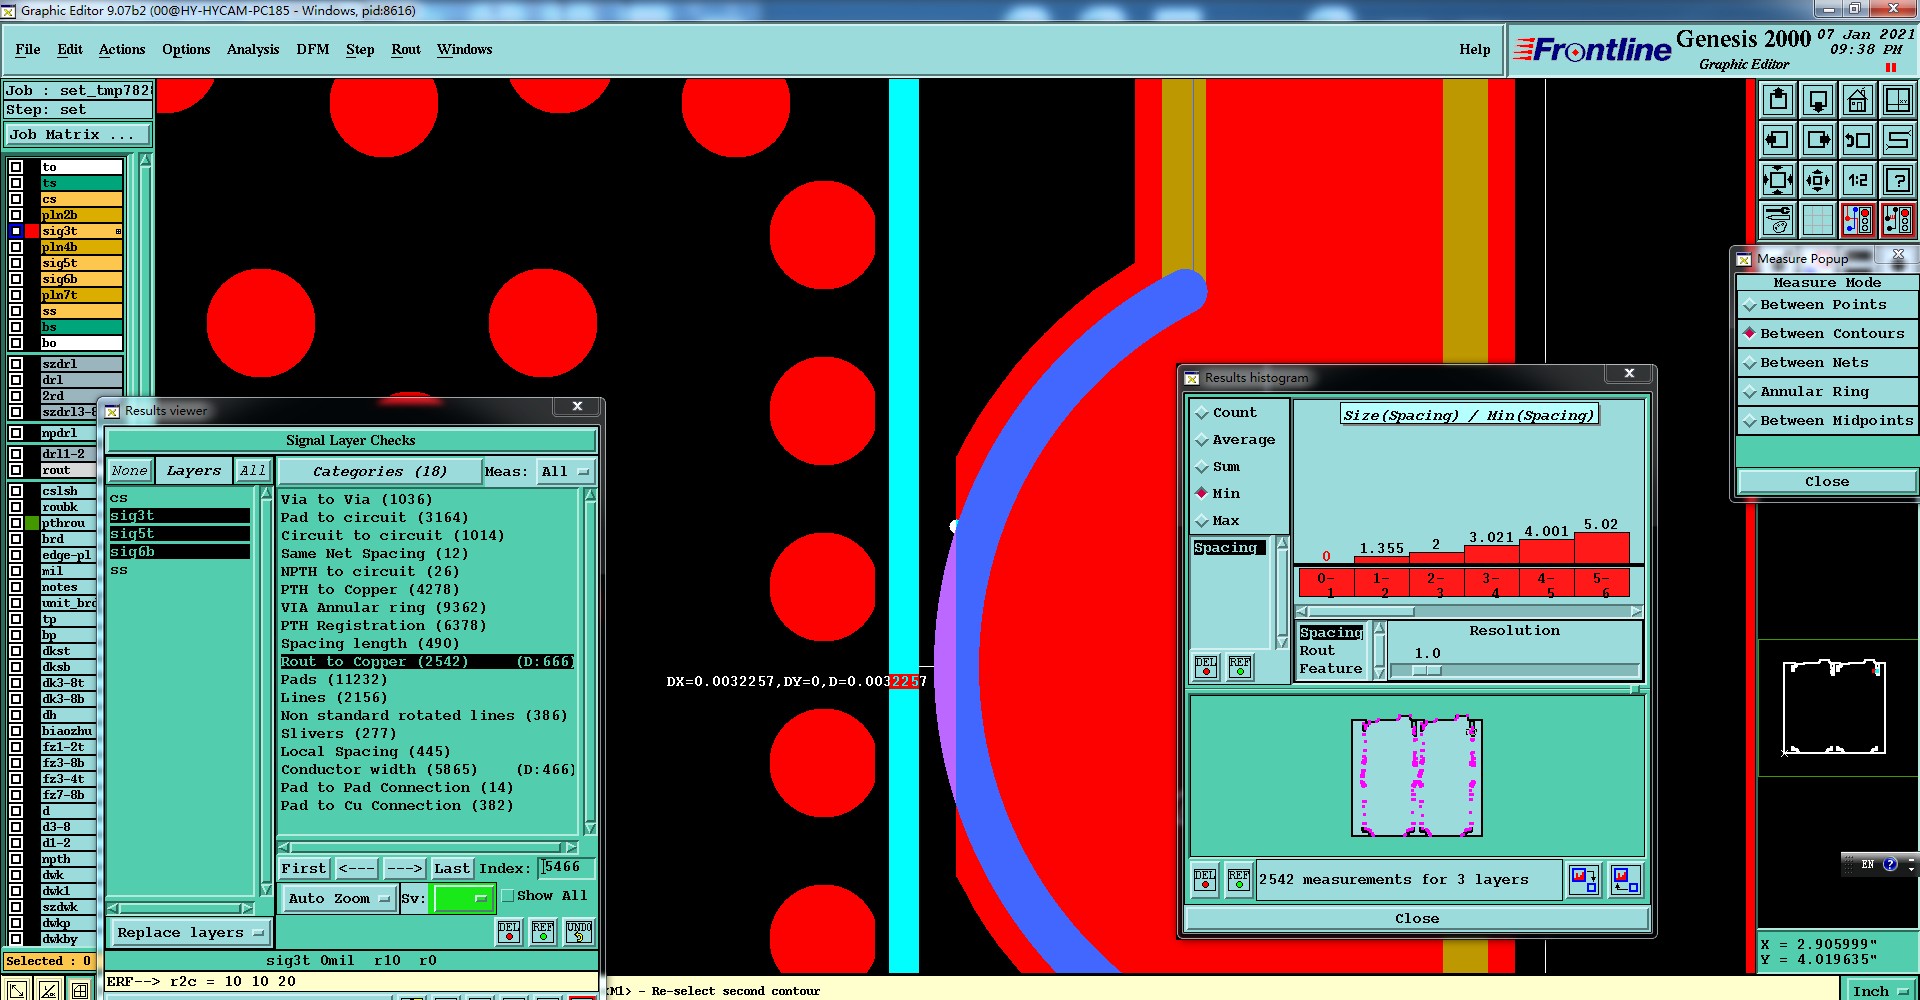Toggle the grid display icon

1818,220
